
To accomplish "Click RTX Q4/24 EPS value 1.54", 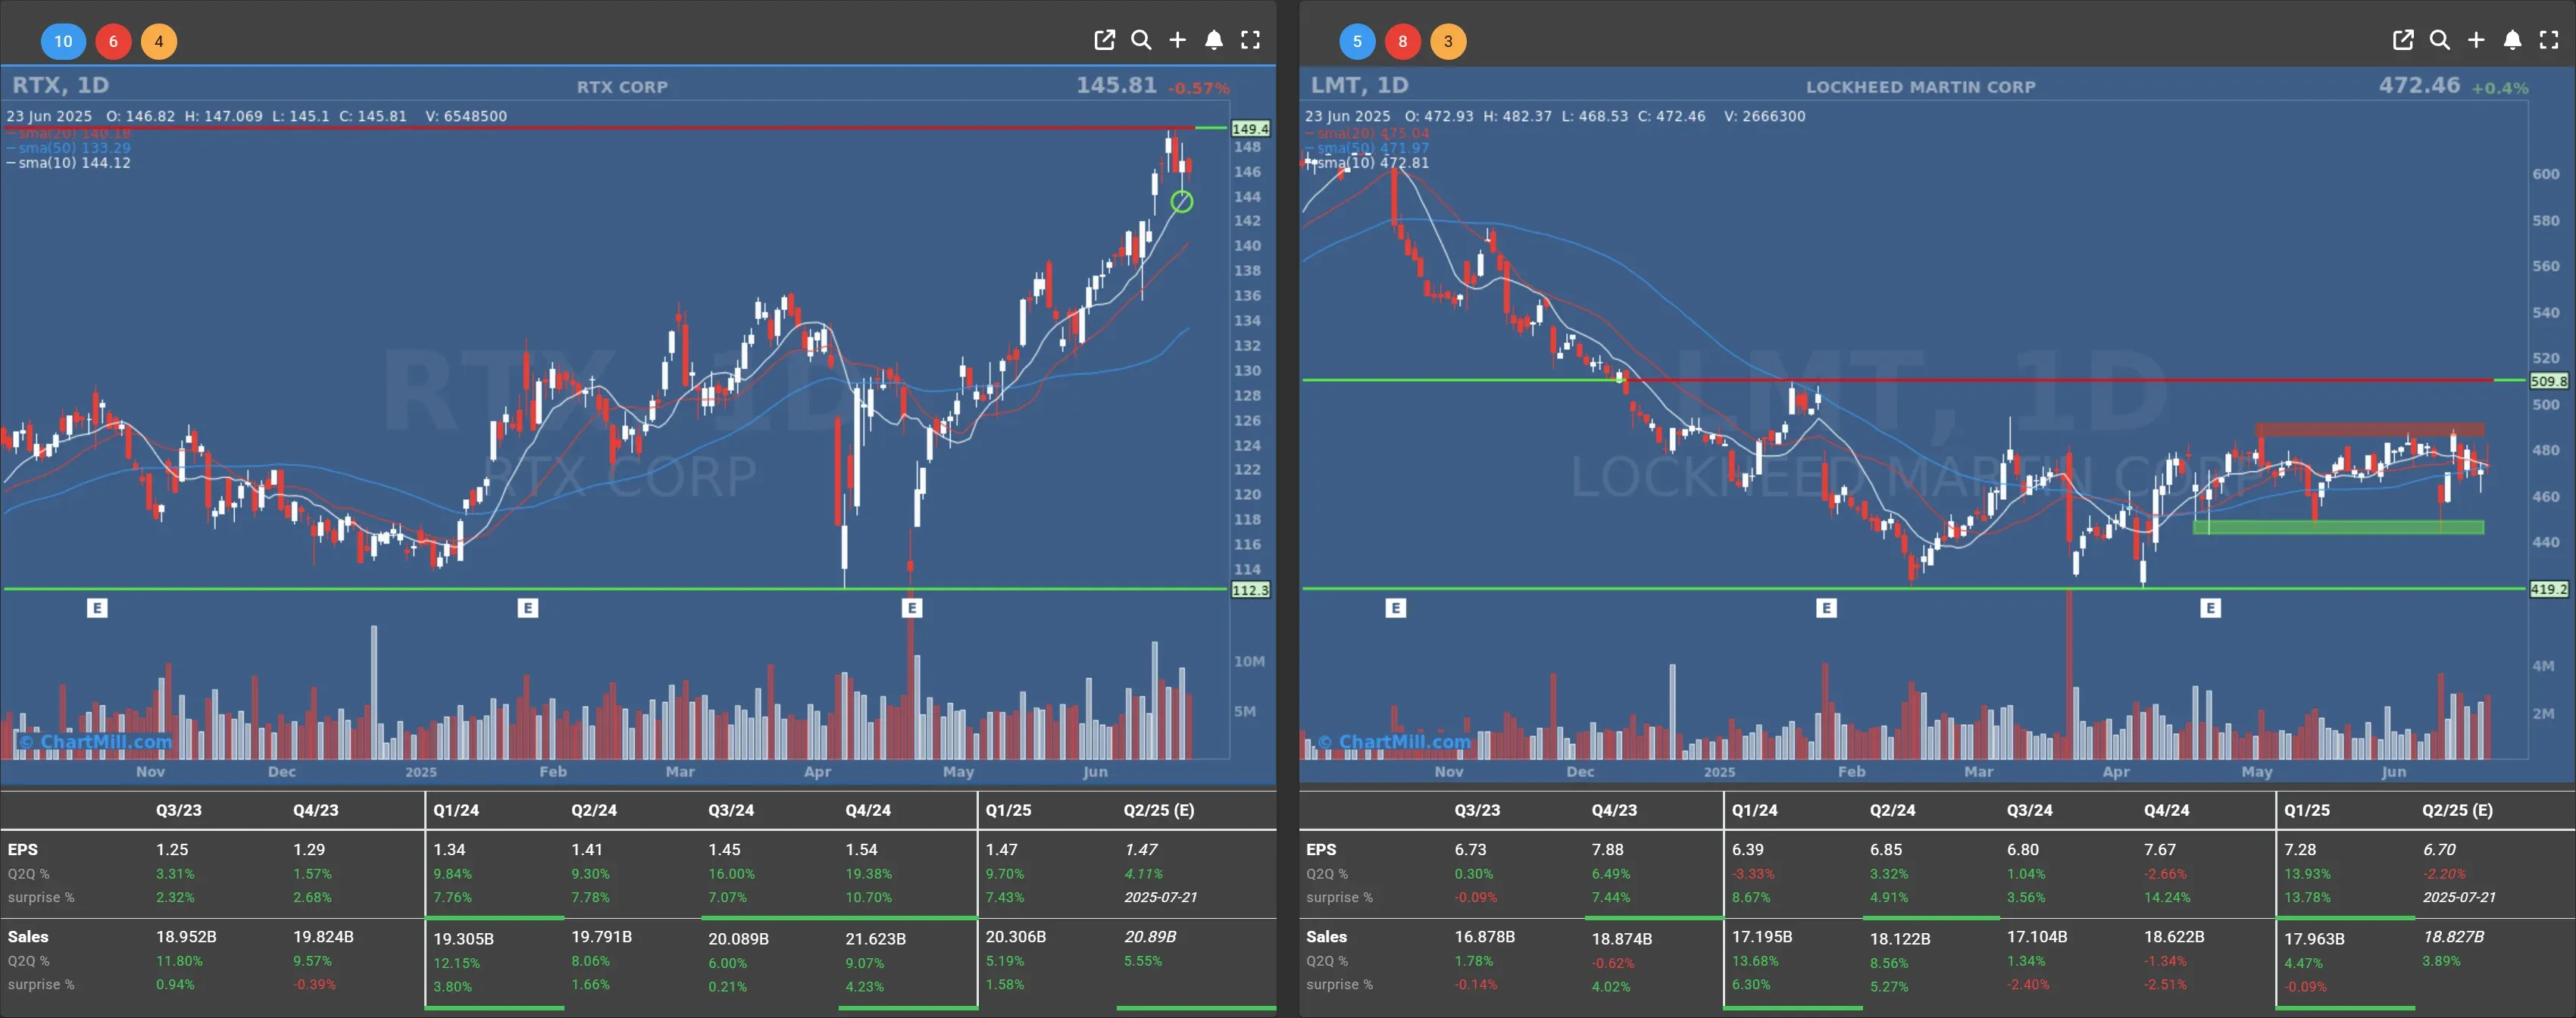I will [861, 849].
